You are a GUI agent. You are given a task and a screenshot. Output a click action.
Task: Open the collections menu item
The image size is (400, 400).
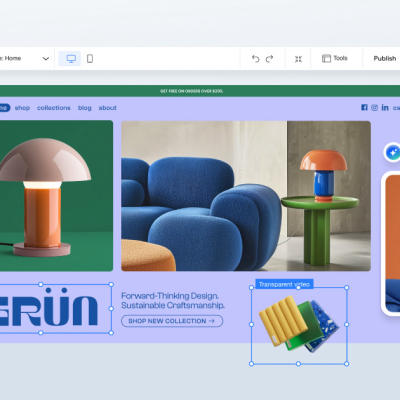click(54, 108)
